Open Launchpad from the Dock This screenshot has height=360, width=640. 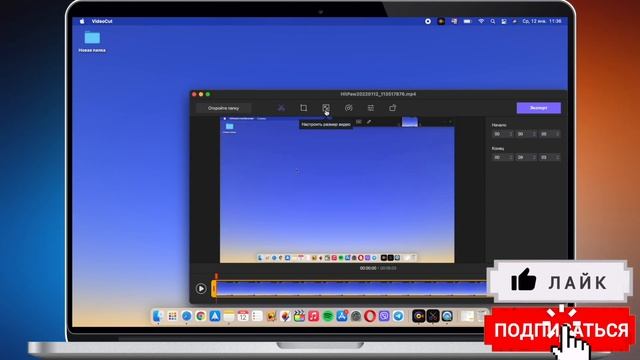172,316
